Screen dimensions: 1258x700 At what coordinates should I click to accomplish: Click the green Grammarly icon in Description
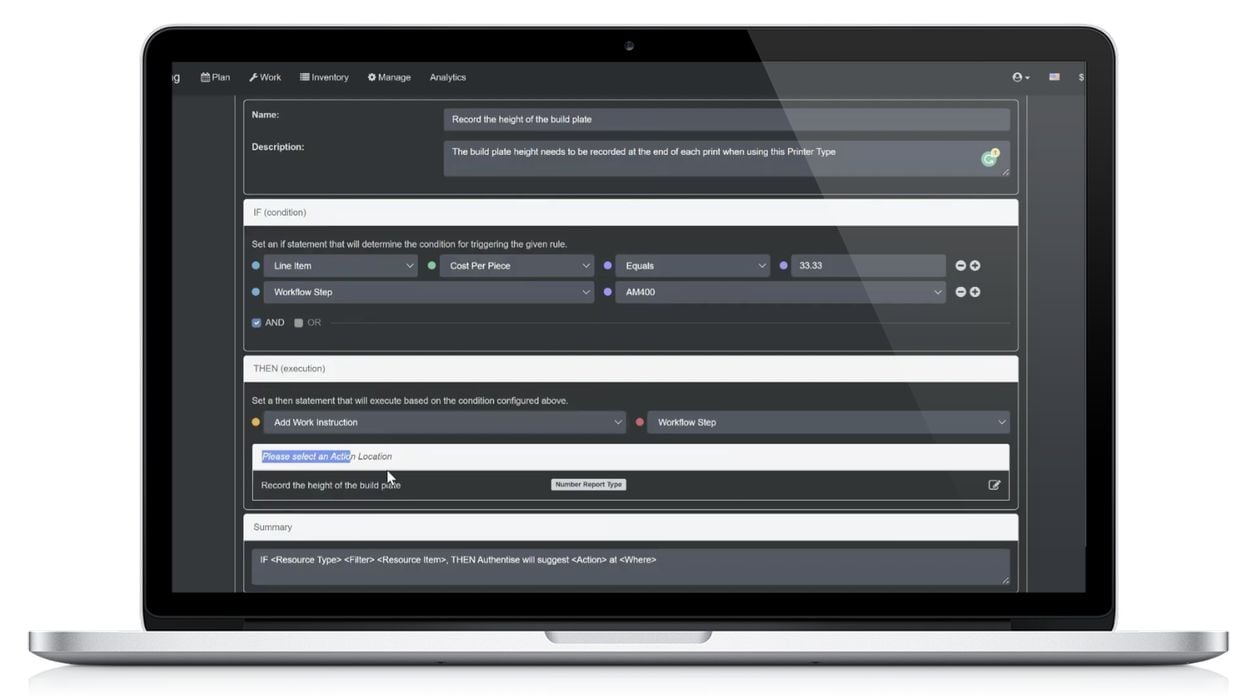point(989,158)
